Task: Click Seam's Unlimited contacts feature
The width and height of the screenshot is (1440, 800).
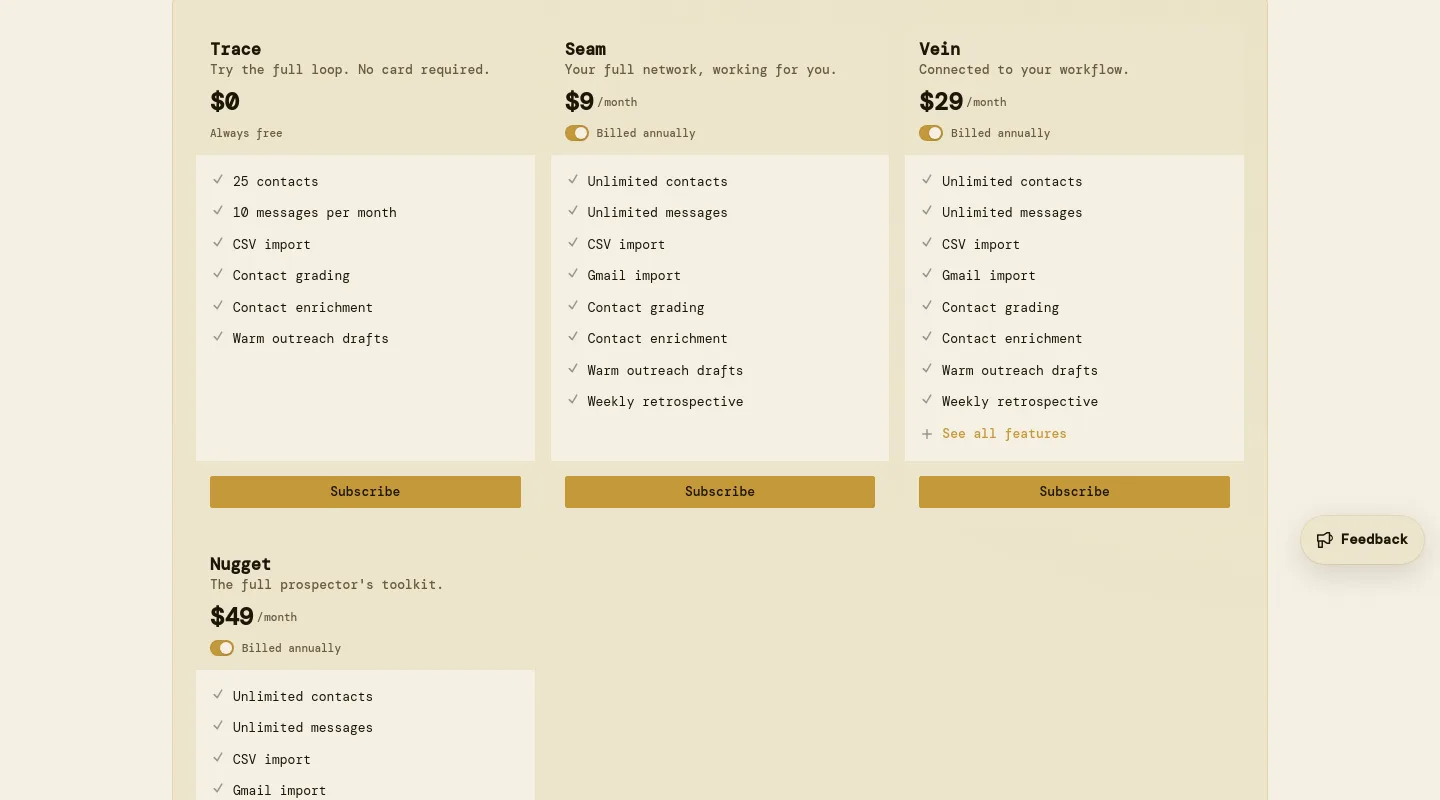Action: 657,181
